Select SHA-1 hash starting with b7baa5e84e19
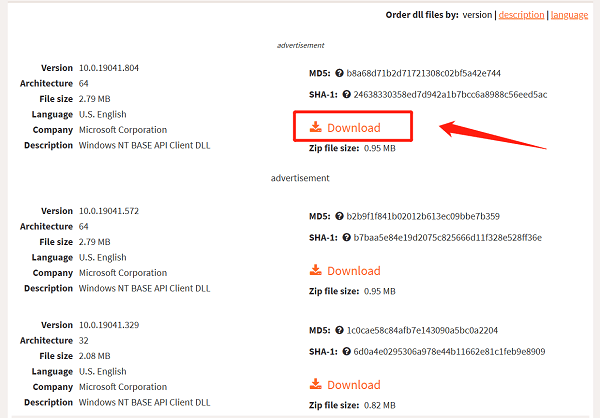This screenshot has height=418, width=600. (x=448, y=238)
